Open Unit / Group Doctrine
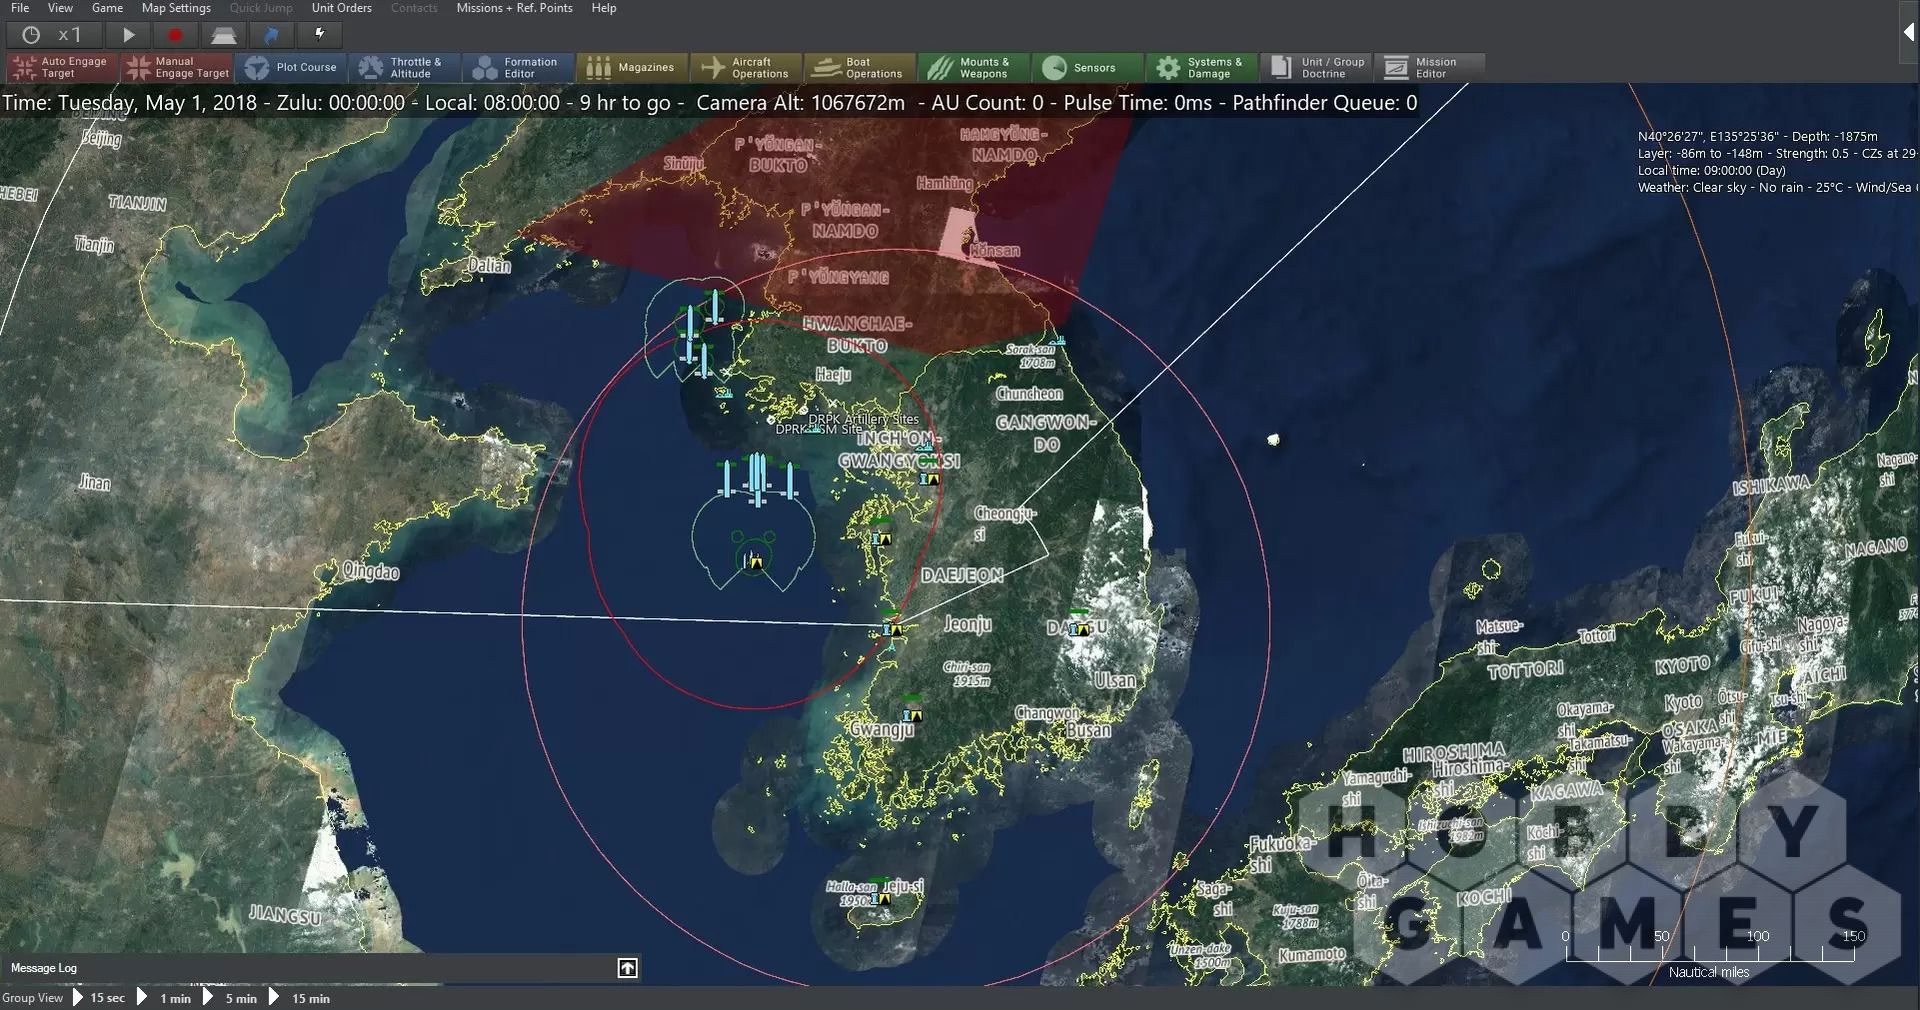This screenshot has height=1010, width=1920. tap(1316, 67)
